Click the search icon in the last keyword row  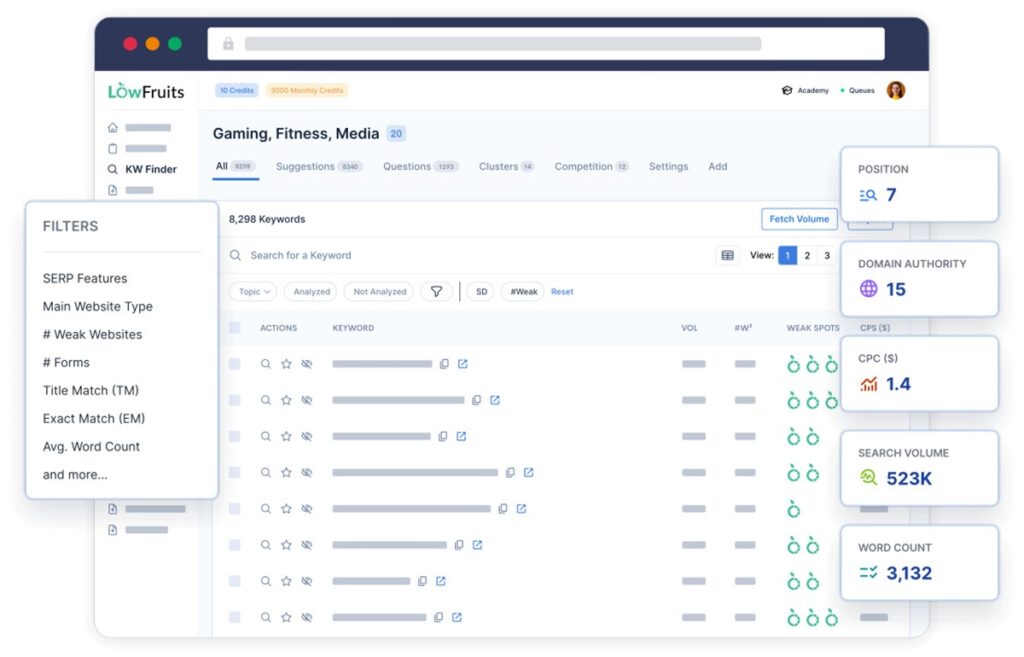[266, 617]
